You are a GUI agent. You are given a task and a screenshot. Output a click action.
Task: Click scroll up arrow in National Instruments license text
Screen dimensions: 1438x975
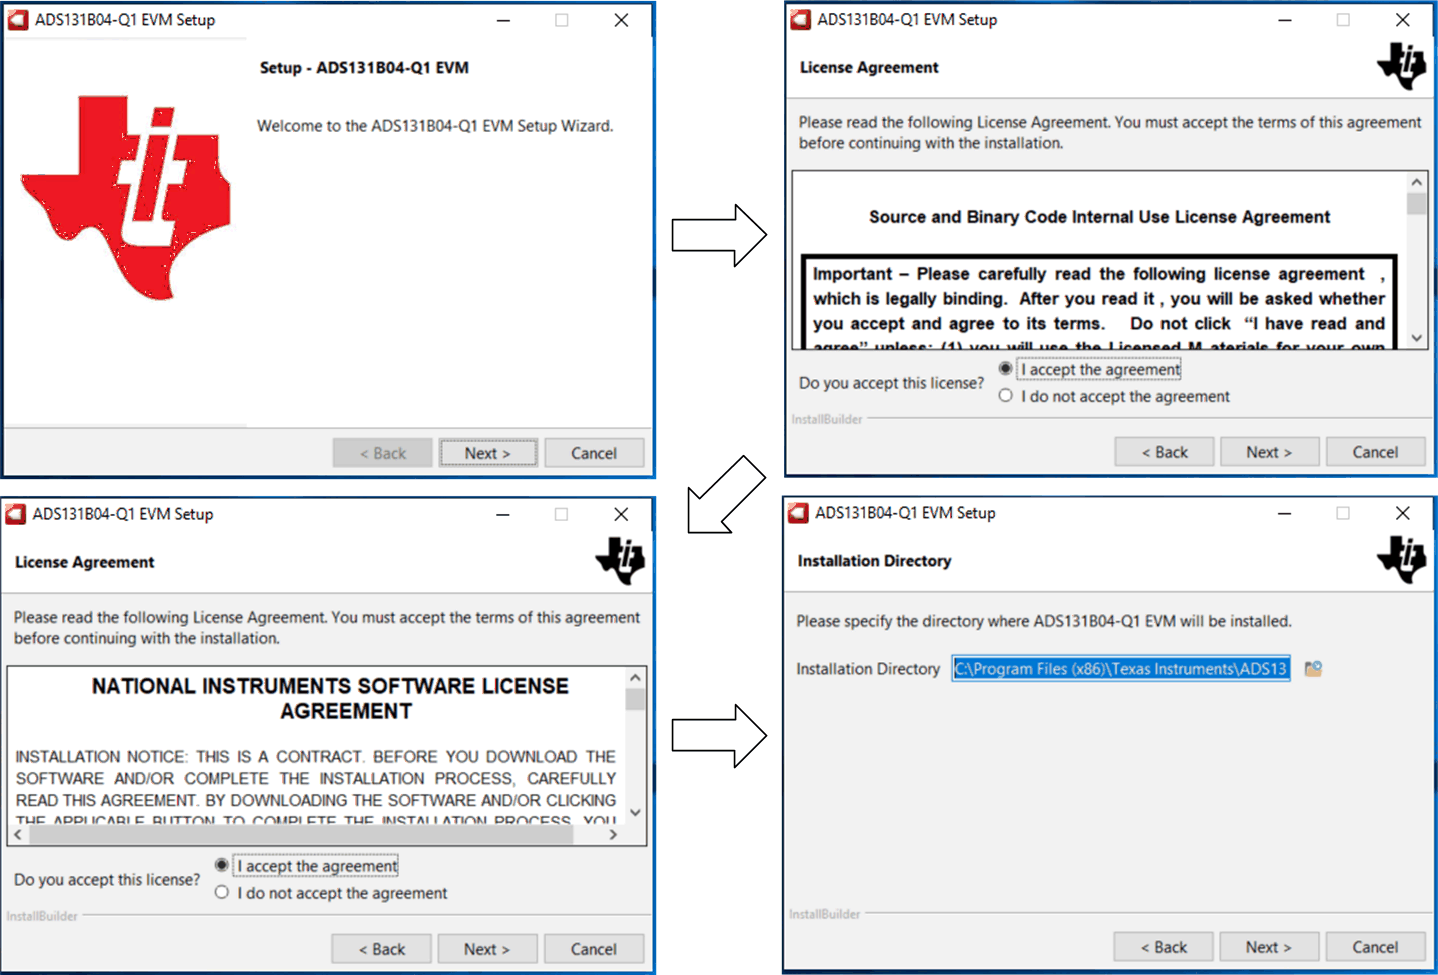(635, 677)
